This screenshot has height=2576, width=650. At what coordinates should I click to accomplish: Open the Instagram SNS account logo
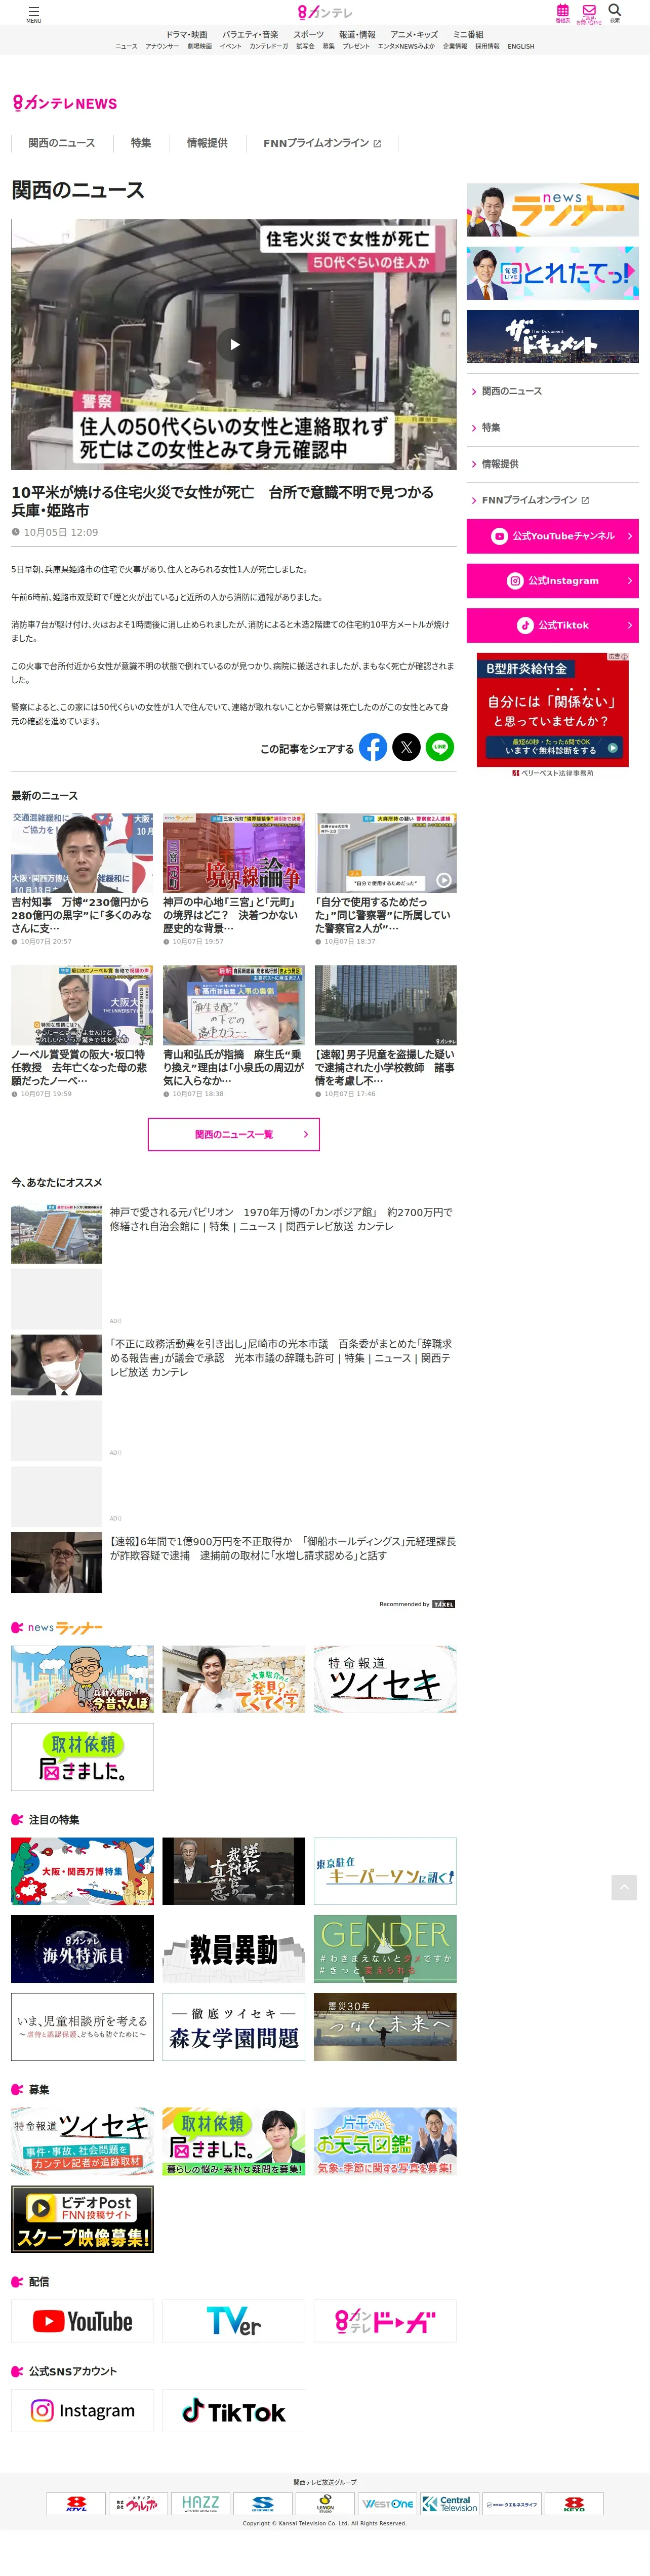click(x=82, y=2410)
